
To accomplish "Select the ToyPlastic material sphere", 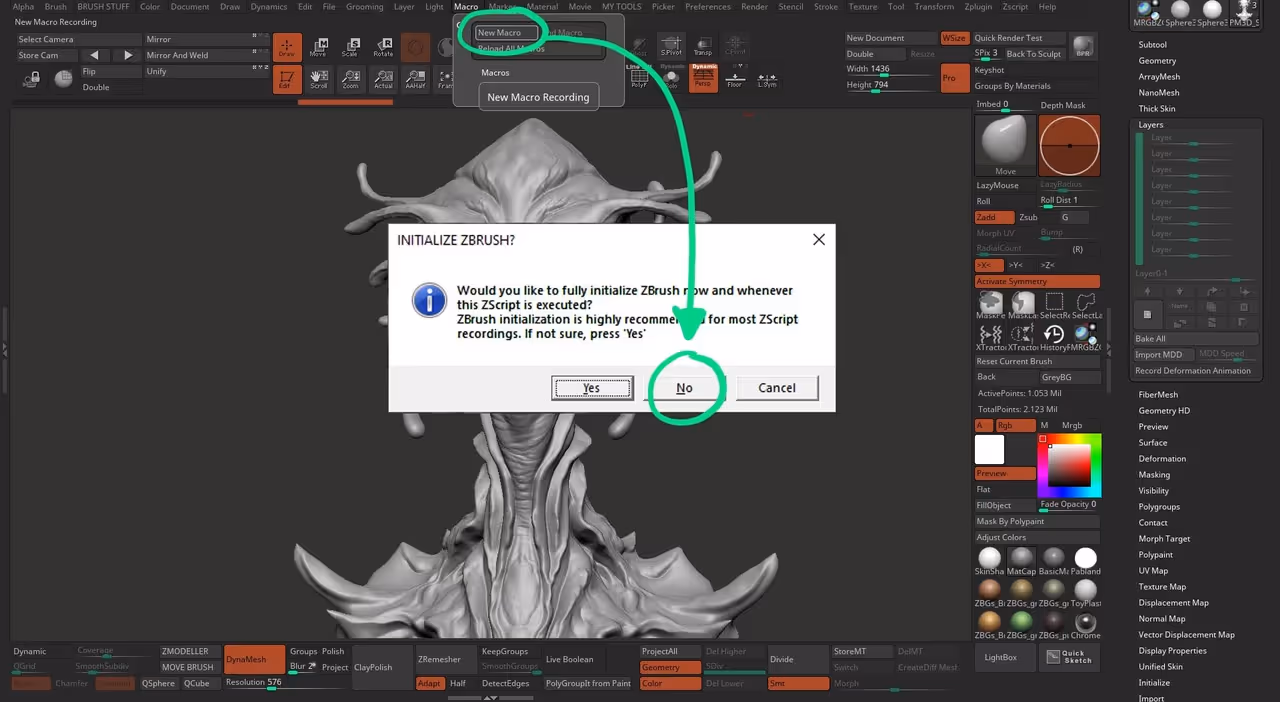I will (1086, 593).
